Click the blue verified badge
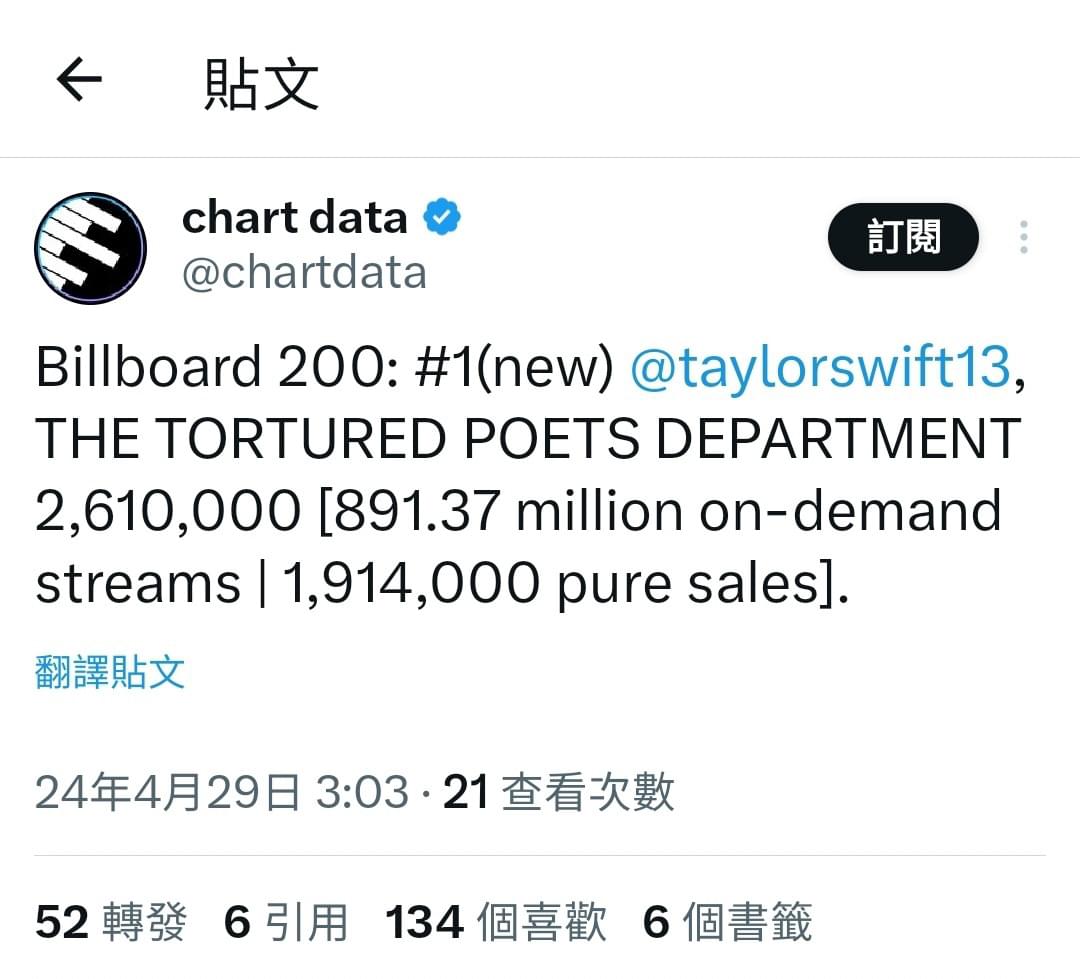1080x979 pixels. (442, 217)
